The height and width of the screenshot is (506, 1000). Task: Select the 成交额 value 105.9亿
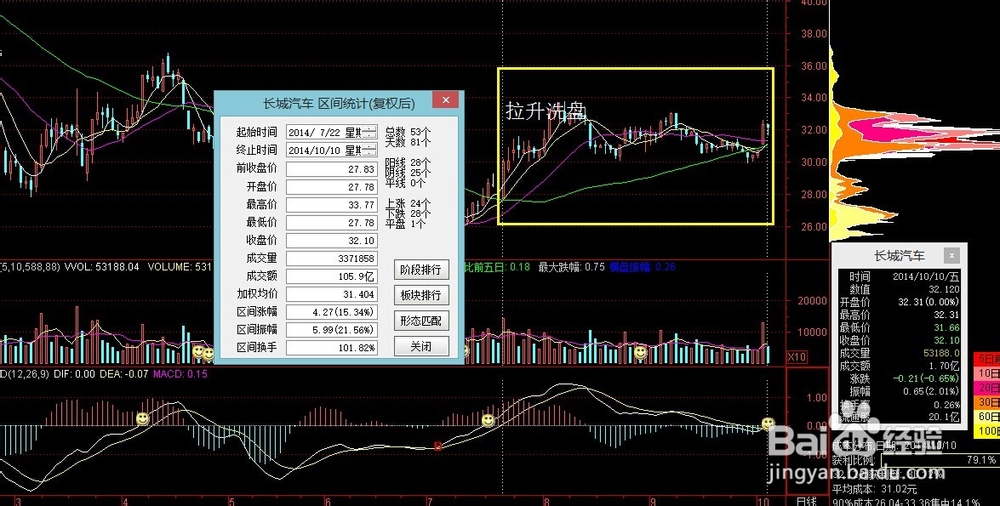(332, 276)
